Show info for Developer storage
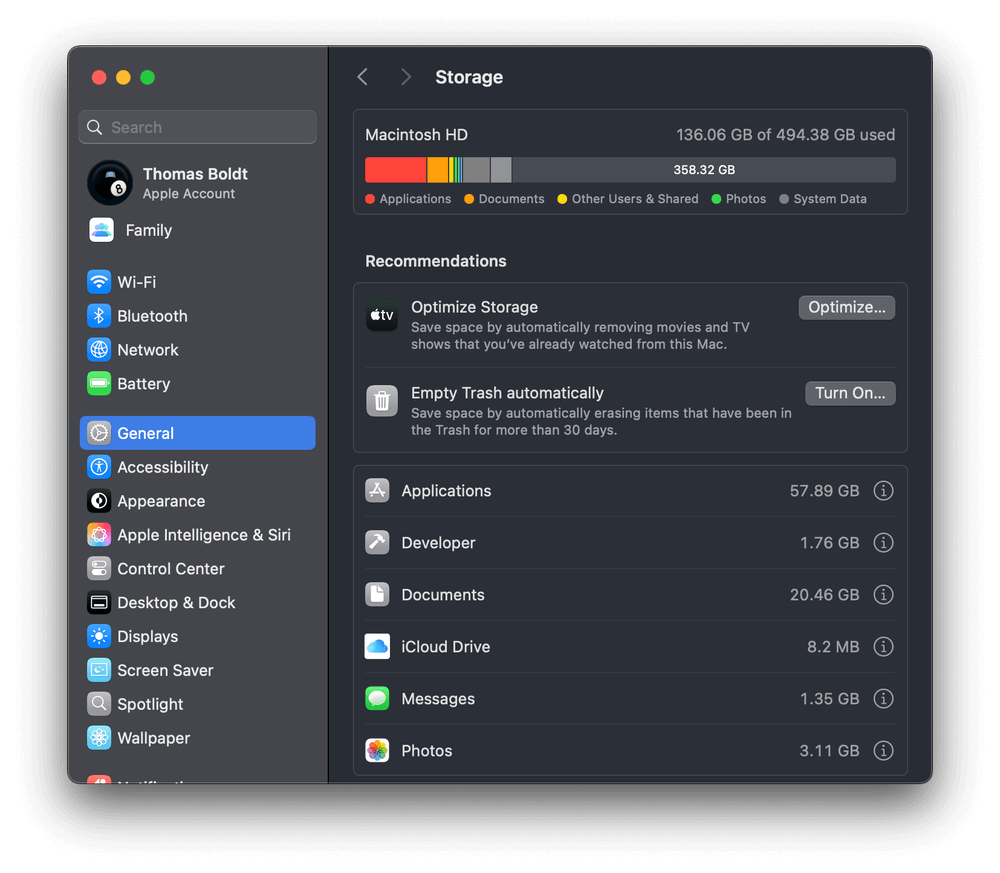Screen dimensions: 1000x873 click(883, 543)
